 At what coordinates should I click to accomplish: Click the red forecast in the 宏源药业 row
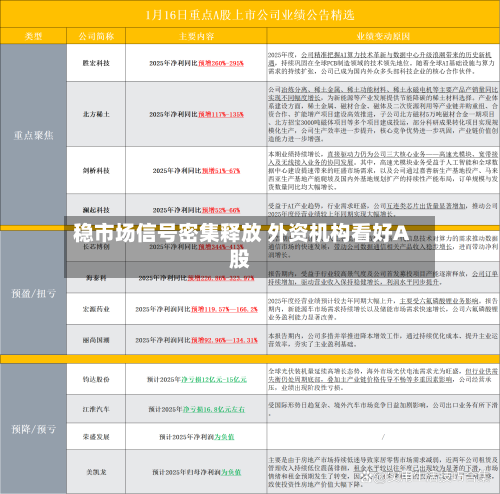click(224, 309)
